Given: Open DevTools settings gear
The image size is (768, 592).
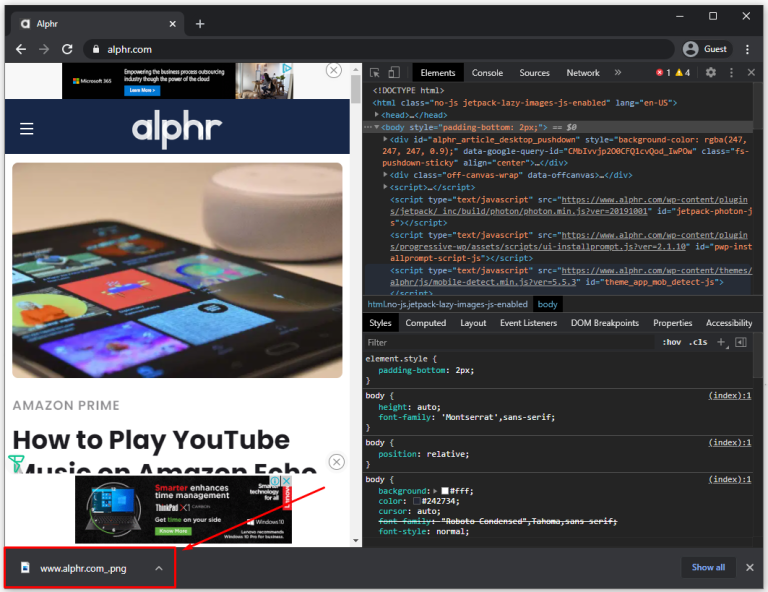Looking at the screenshot, I should [x=711, y=72].
